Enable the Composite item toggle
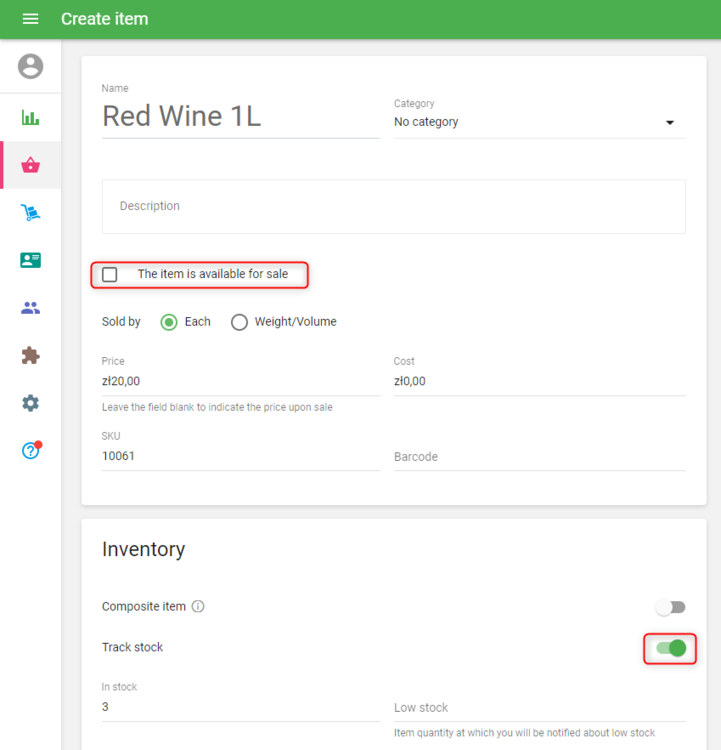Screen dimensions: 721x750 670,607
